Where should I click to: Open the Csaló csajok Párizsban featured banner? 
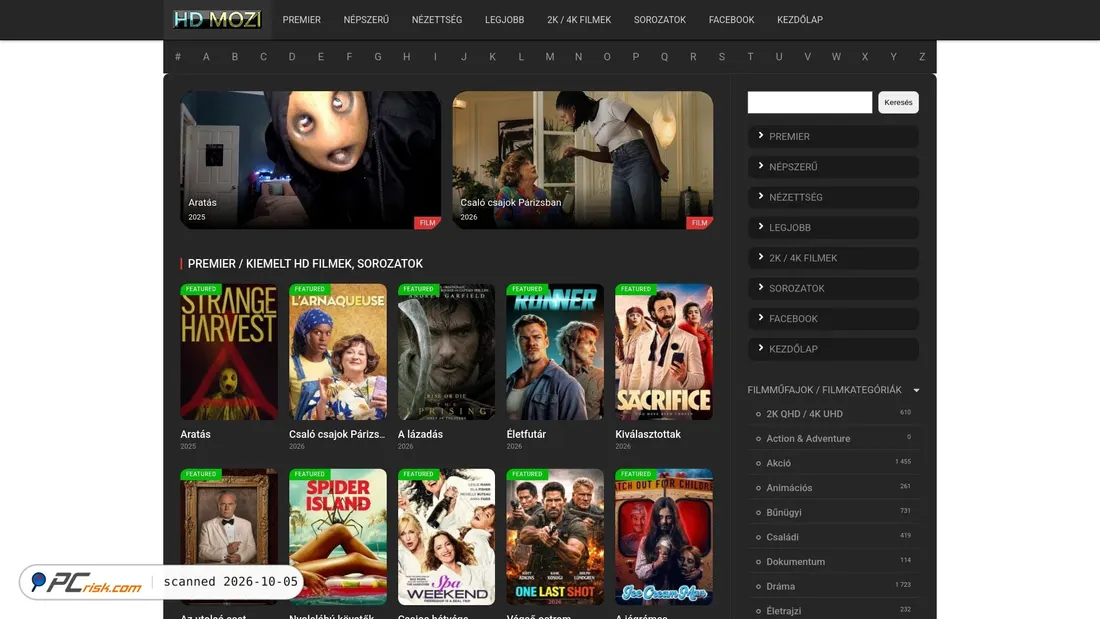click(x=582, y=160)
